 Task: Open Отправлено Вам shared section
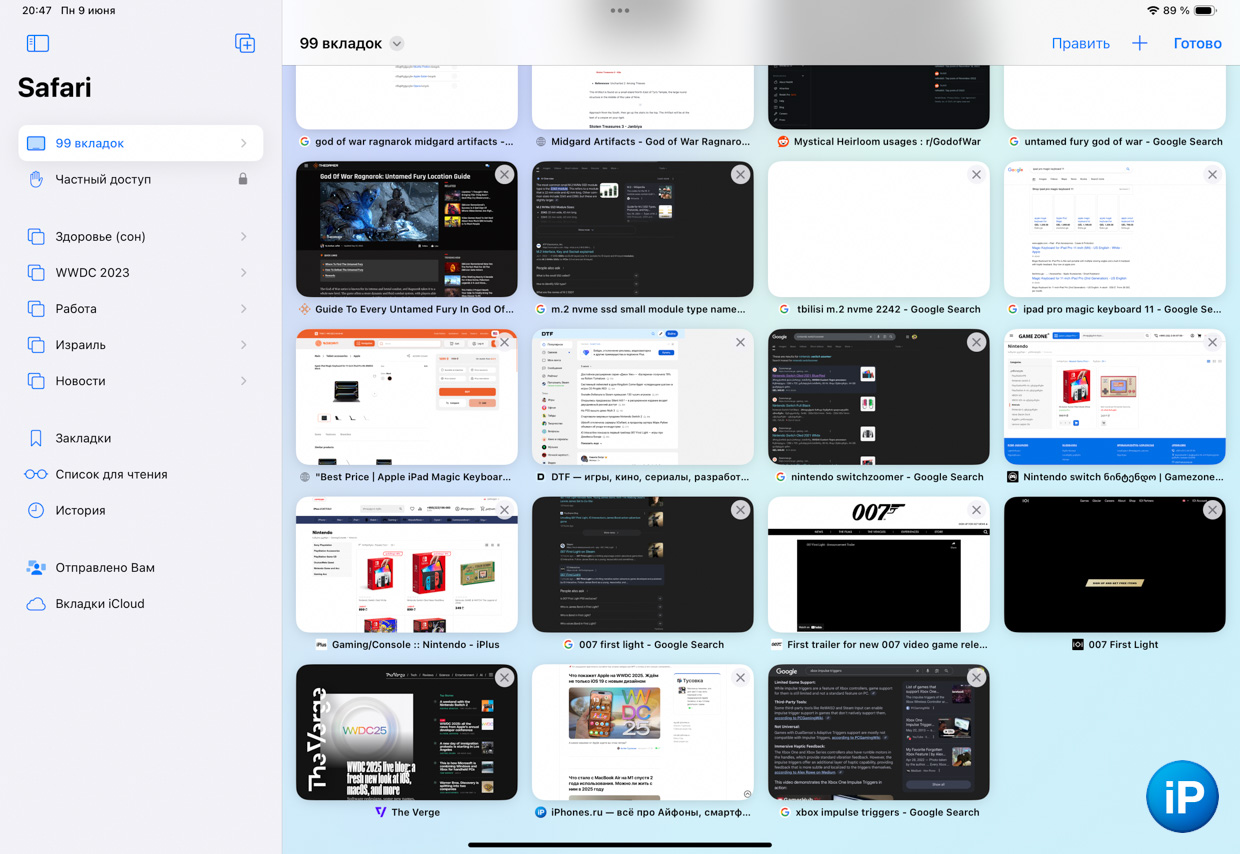pos(104,567)
